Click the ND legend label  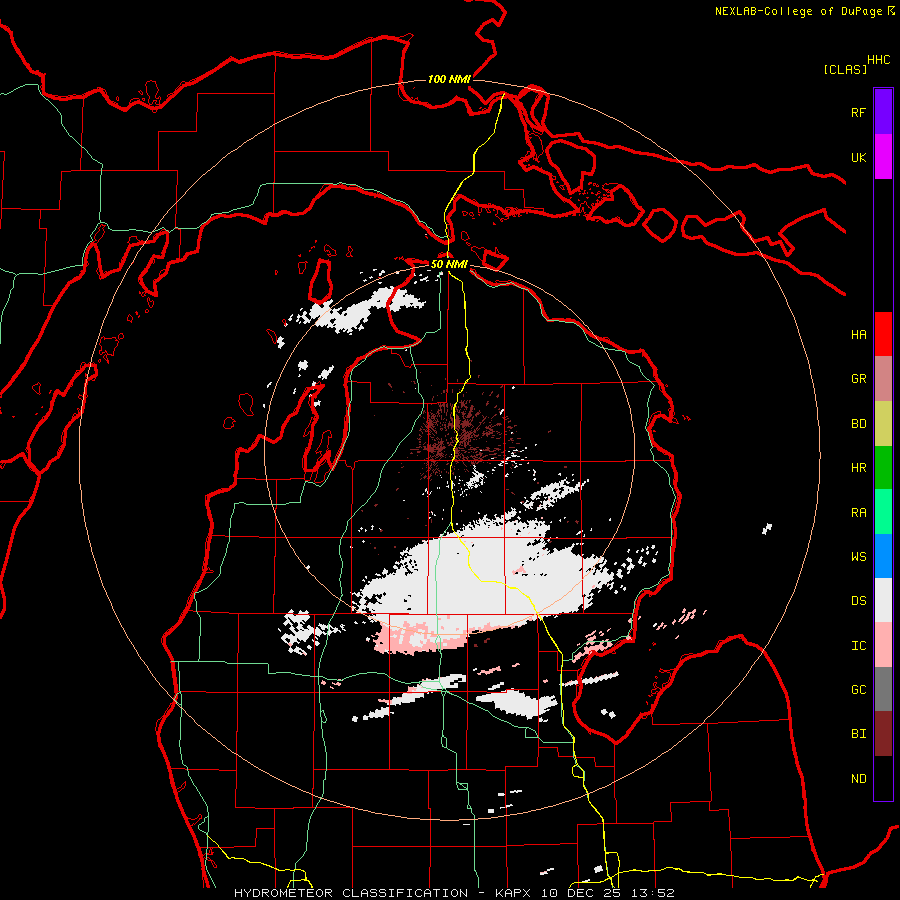(858, 779)
